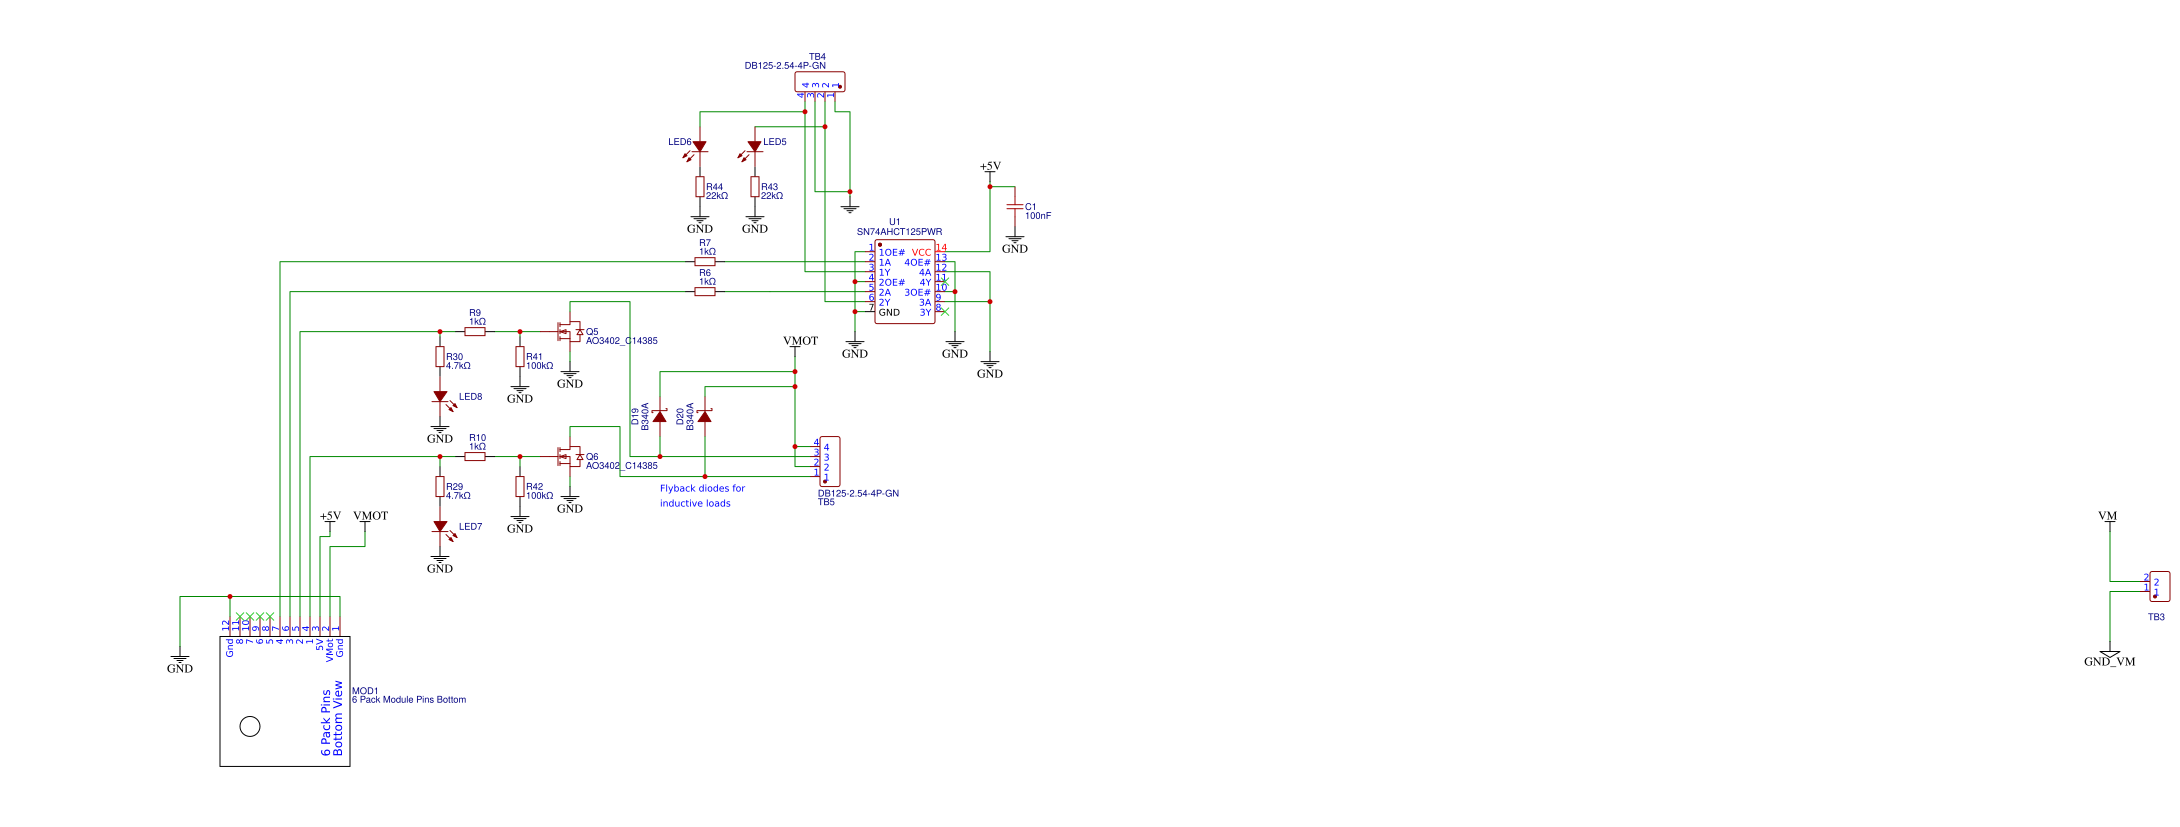Select the TB3 two-pin connector symbol

(x=2160, y=587)
